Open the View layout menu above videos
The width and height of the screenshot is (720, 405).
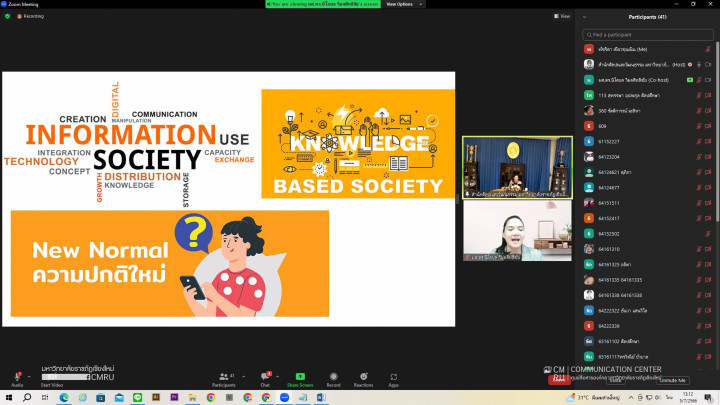coord(562,16)
